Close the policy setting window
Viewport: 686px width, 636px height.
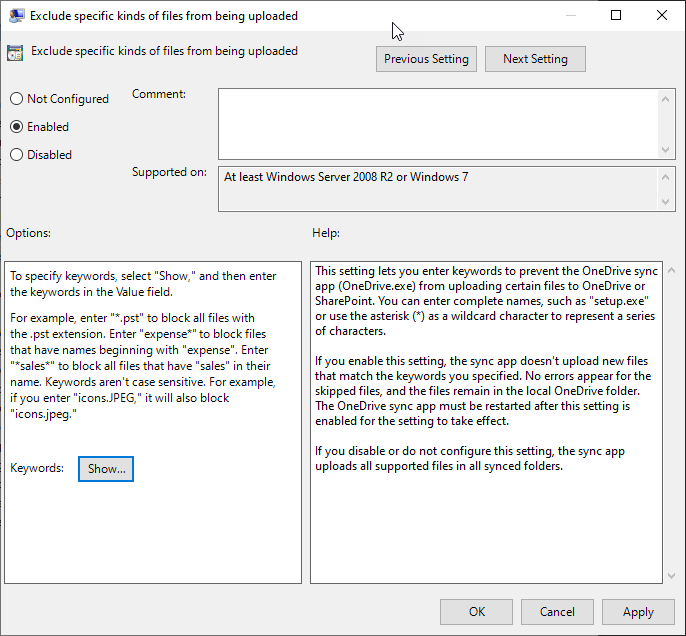pos(662,16)
